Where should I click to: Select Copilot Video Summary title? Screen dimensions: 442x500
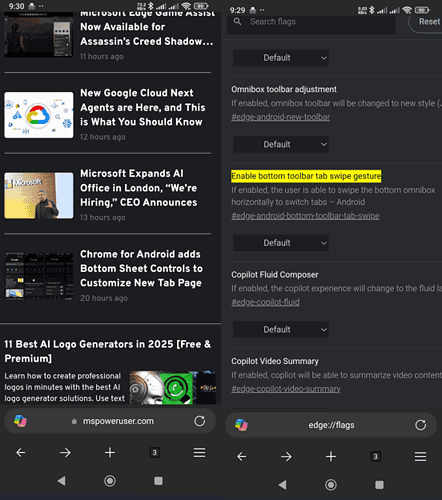[275, 361]
